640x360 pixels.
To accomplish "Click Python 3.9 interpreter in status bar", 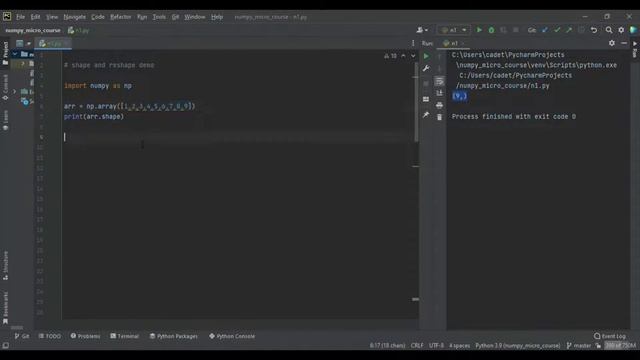I will tap(518, 345).
